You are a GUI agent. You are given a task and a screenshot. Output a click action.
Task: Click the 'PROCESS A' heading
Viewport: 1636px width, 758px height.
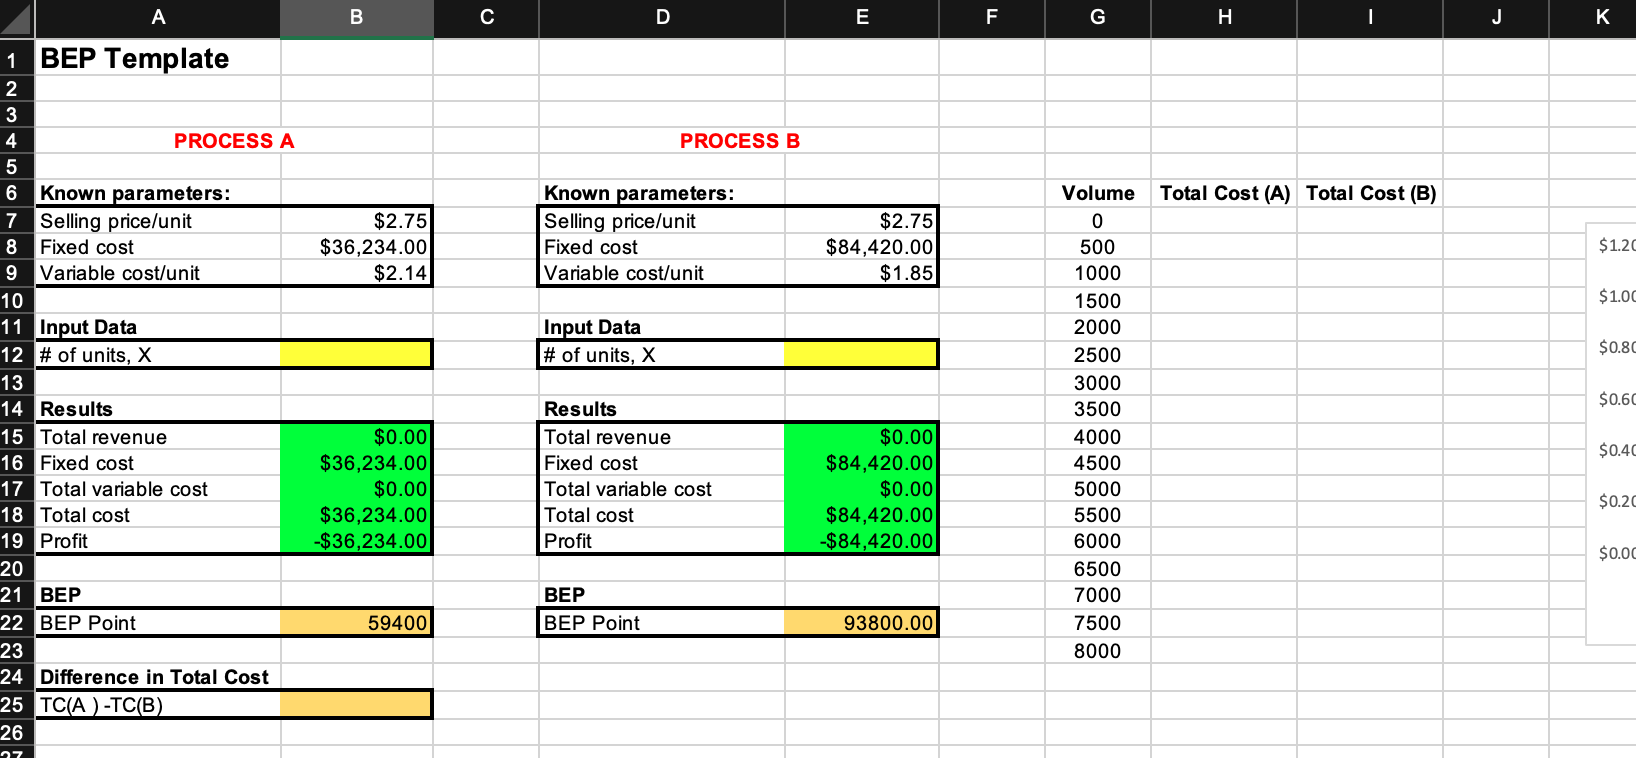click(x=234, y=141)
